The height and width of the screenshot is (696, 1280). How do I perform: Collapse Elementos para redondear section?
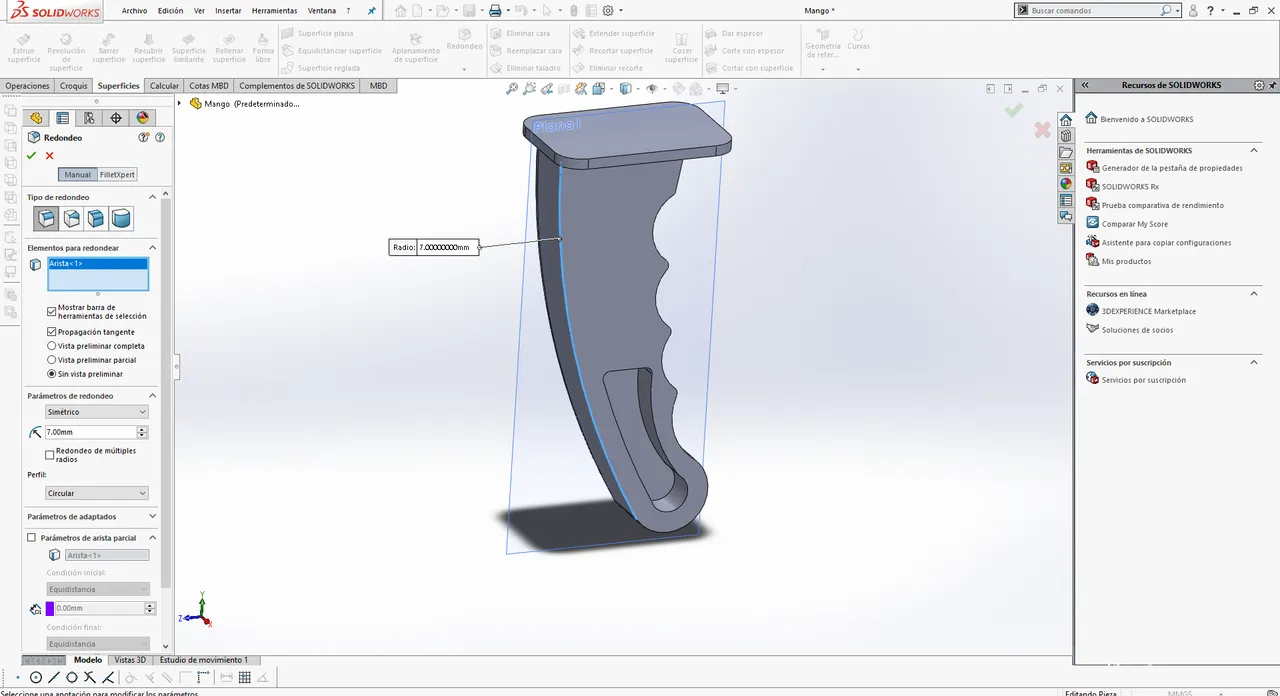click(x=152, y=247)
